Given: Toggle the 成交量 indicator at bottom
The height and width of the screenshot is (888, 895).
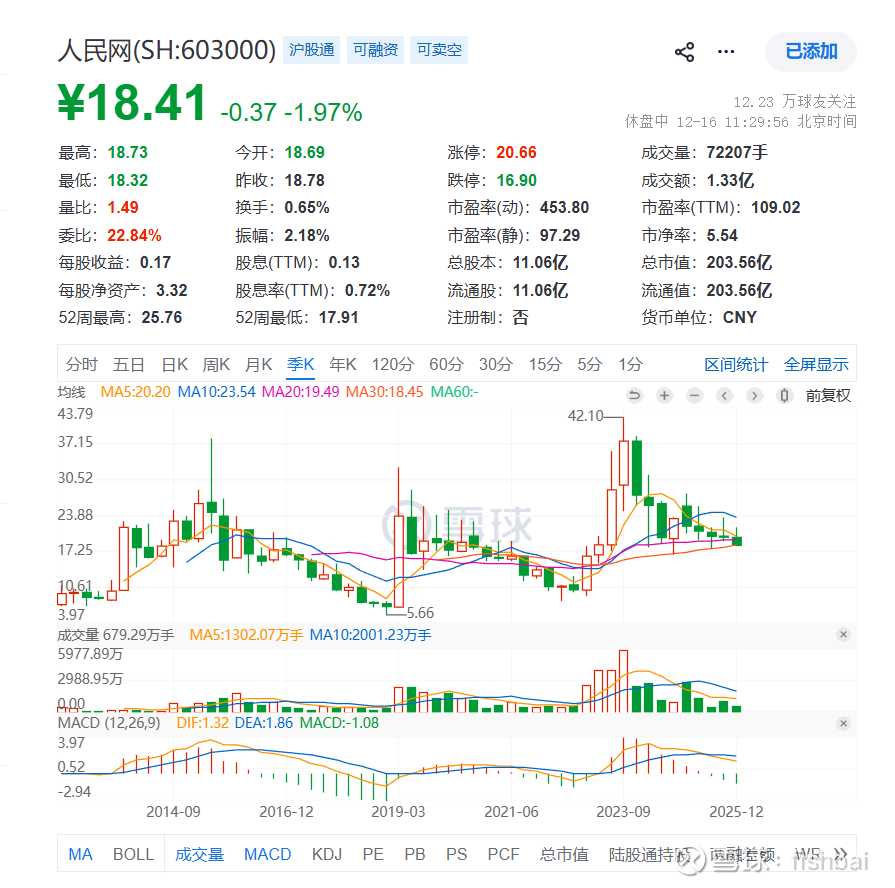Looking at the screenshot, I should 199,854.
